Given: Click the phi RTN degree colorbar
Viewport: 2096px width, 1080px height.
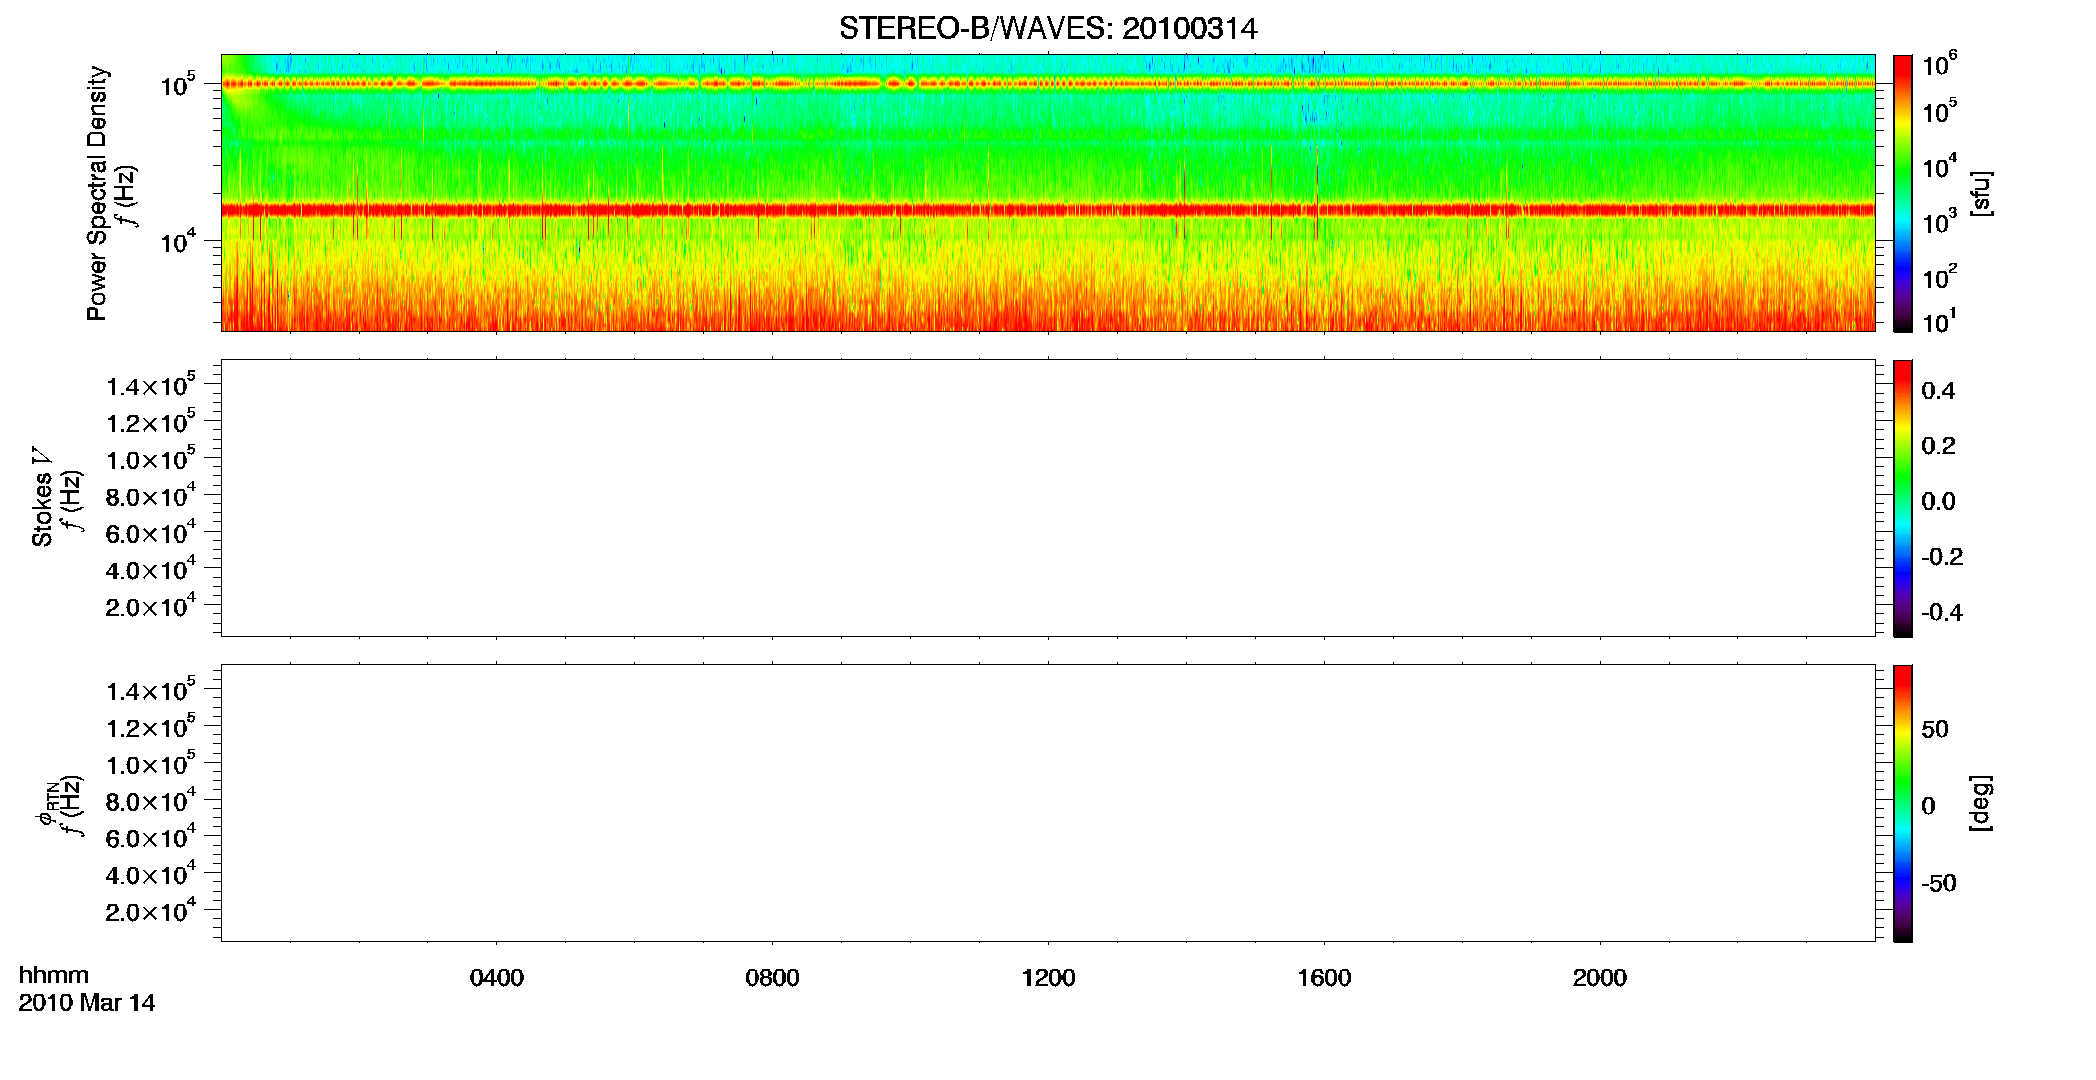Looking at the screenshot, I should [x=1903, y=803].
